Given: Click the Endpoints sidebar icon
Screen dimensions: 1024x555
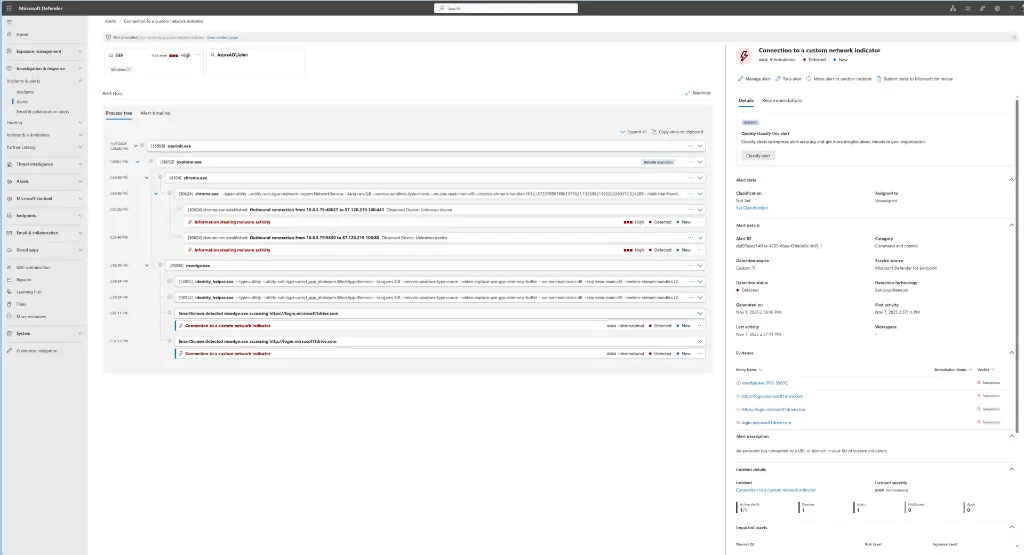Looking at the screenshot, I should pos(9,215).
